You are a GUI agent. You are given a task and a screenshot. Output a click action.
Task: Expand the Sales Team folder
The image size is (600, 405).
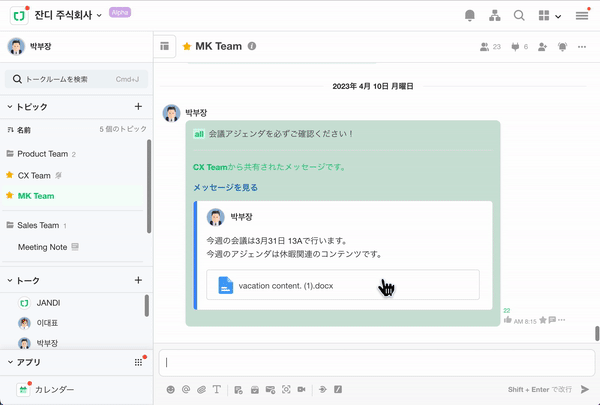36,225
